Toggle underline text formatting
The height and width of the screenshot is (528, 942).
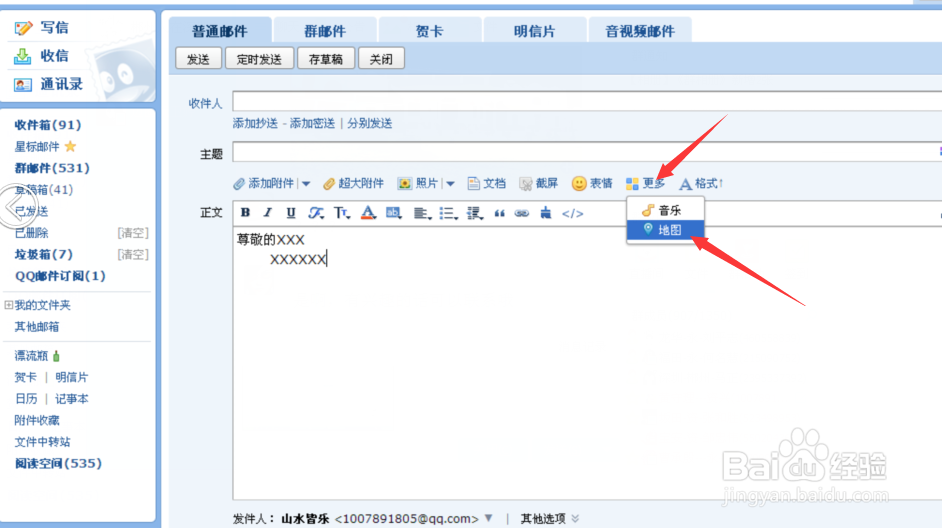291,212
